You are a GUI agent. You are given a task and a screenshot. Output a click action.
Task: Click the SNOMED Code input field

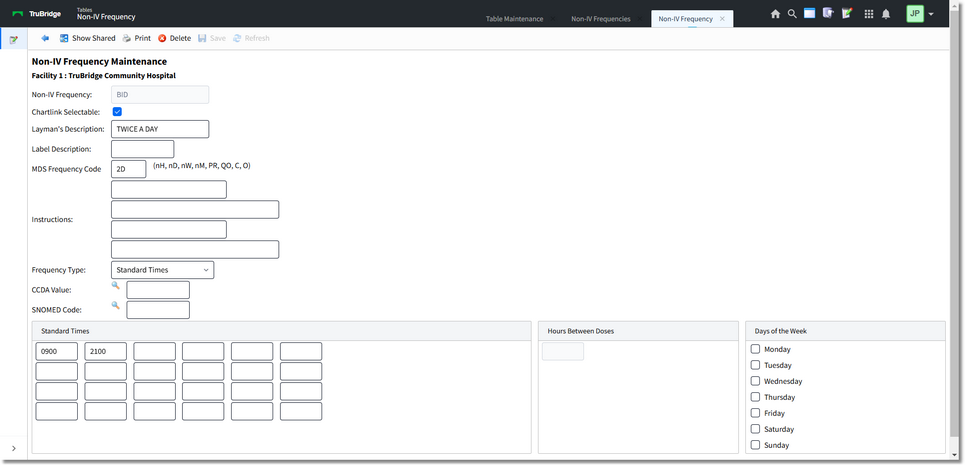[x=158, y=310]
